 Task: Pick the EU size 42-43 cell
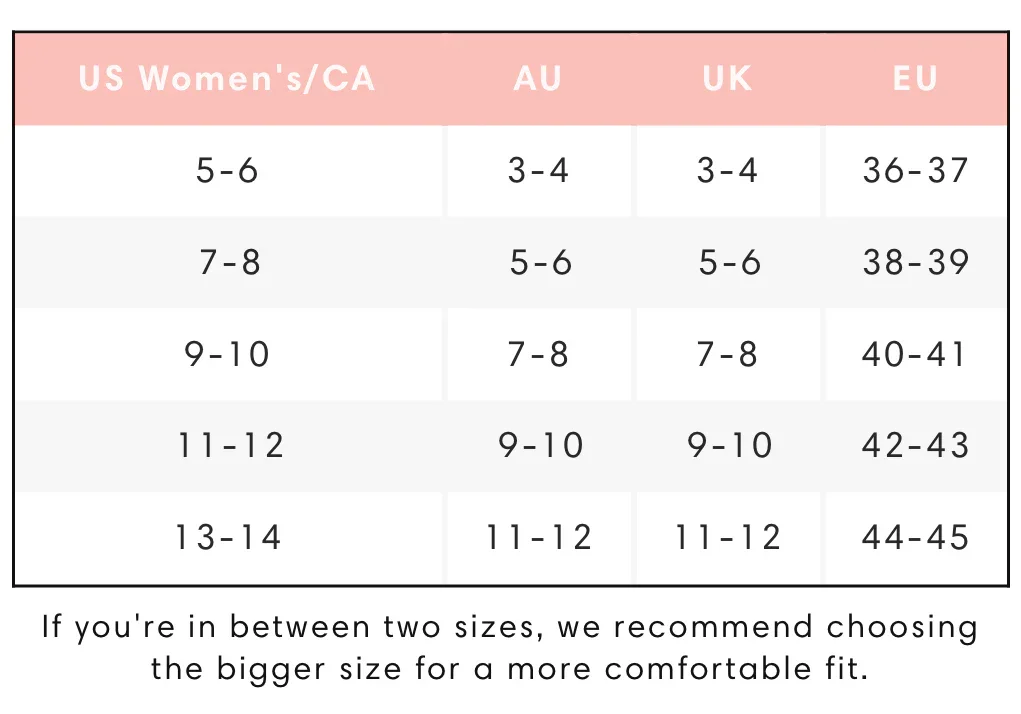tap(915, 445)
